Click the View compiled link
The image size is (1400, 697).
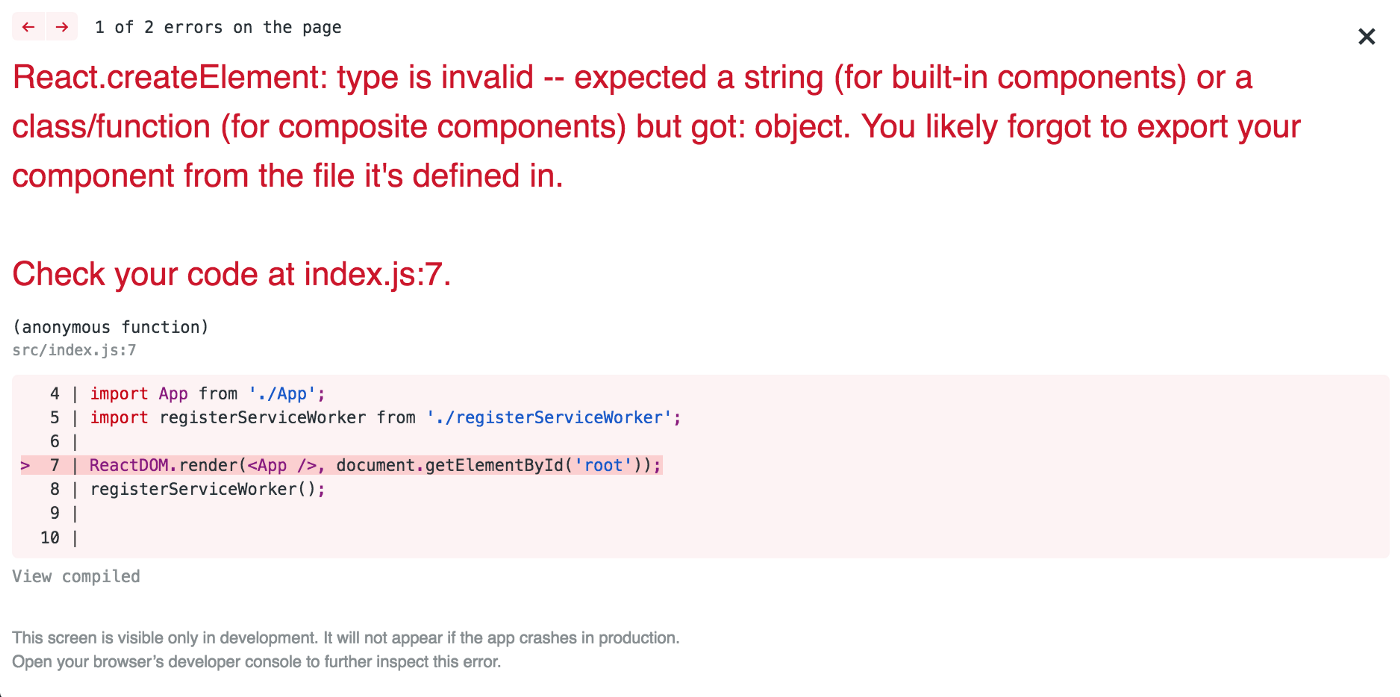click(75, 575)
